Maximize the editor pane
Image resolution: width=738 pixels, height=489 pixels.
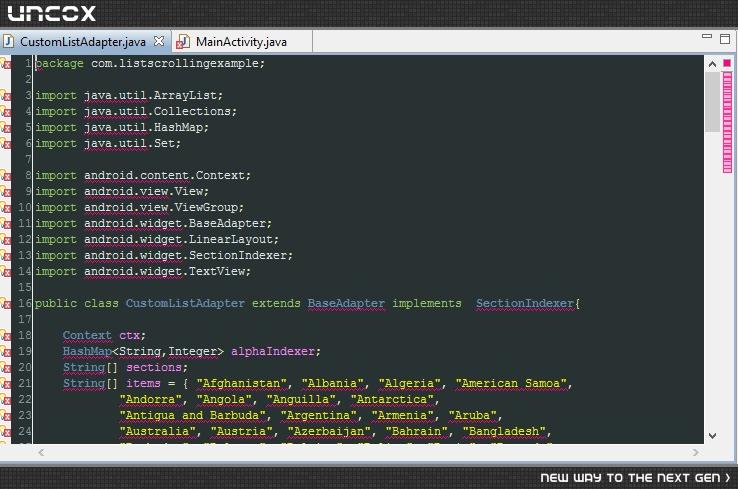coord(725,39)
